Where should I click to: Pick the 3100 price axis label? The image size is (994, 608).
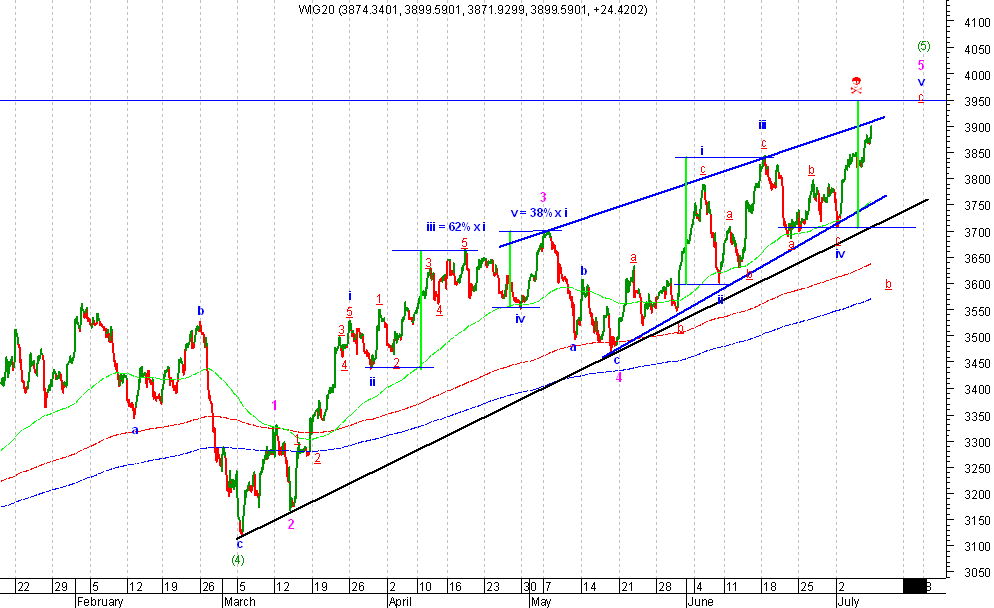point(976,547)
